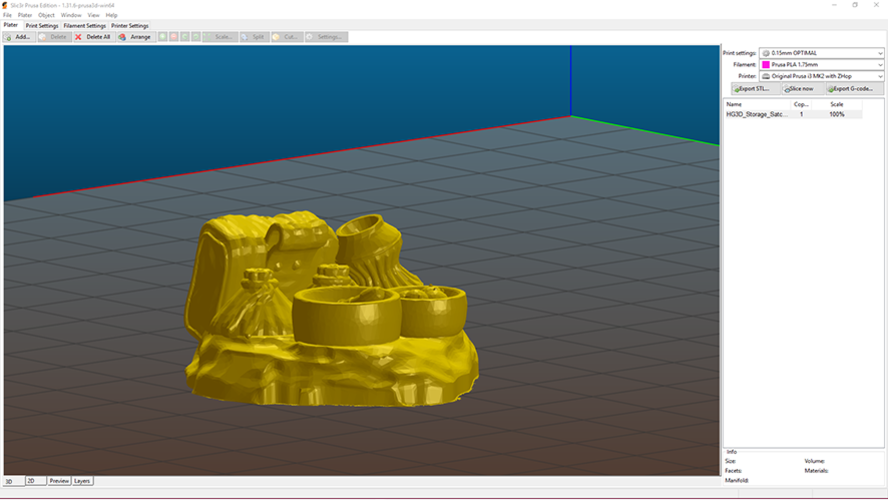The width and height of the screenshot is (888, 500).
Task: Open the Window menu
Action: pos(71,15)
